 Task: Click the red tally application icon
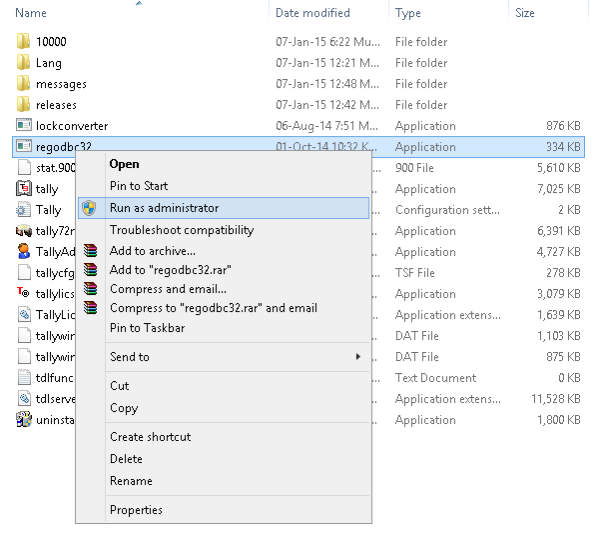point(24,189)
